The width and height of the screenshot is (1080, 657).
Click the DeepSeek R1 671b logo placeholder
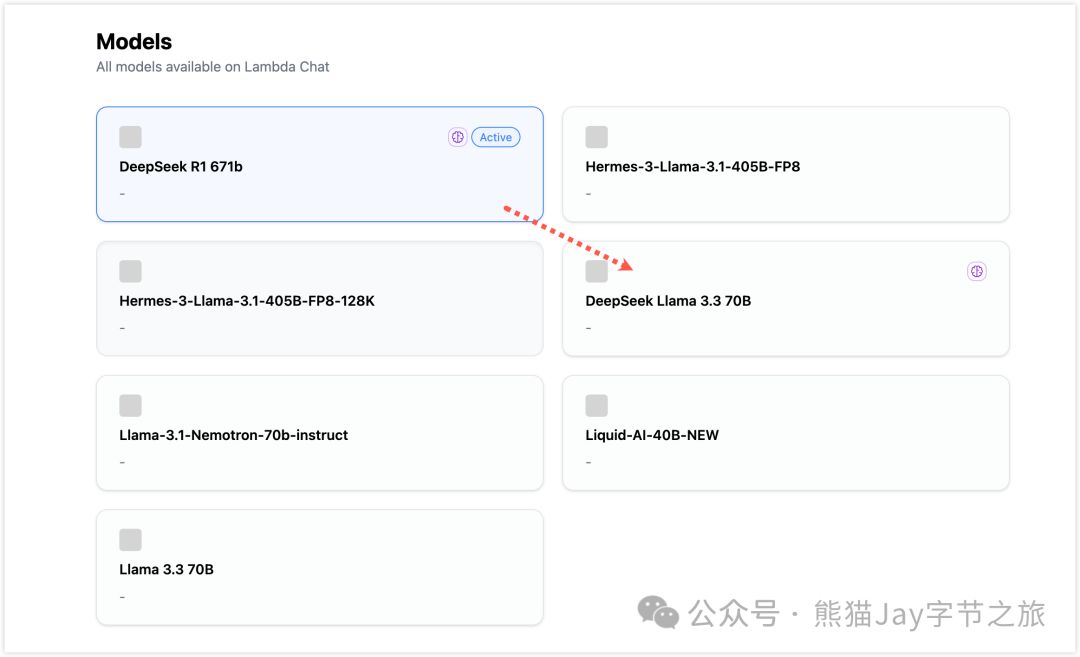(x=130, y=137)
